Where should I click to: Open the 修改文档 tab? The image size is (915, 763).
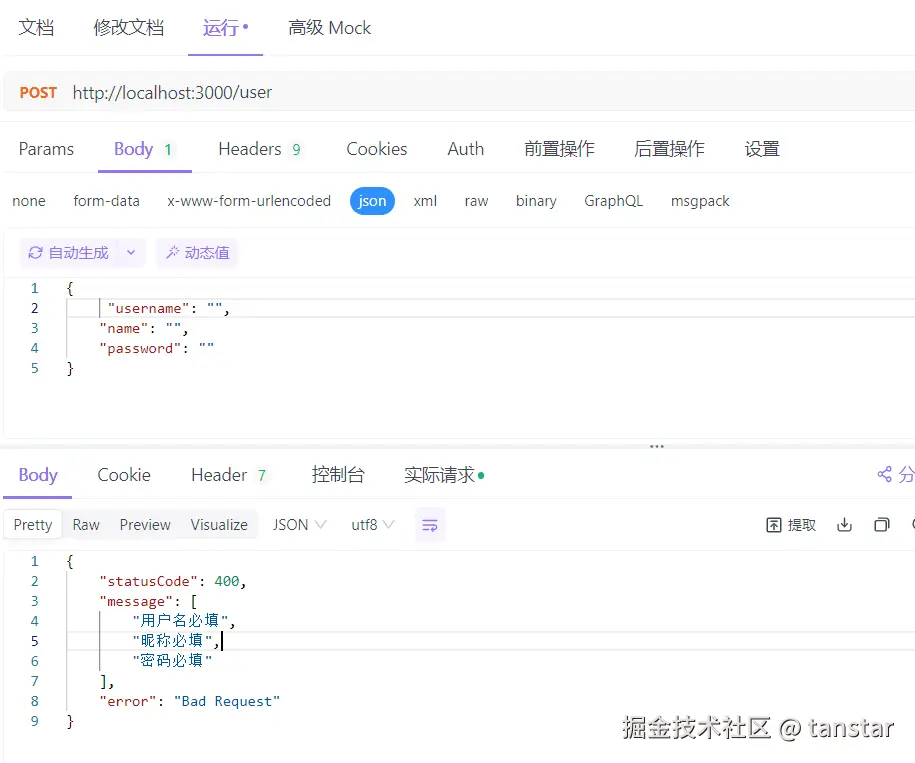tap(128, 27)
